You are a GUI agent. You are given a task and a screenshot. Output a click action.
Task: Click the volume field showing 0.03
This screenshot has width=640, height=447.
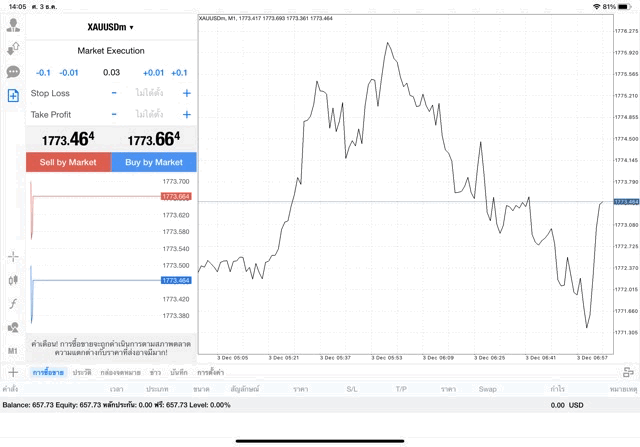tap(111, 73)
